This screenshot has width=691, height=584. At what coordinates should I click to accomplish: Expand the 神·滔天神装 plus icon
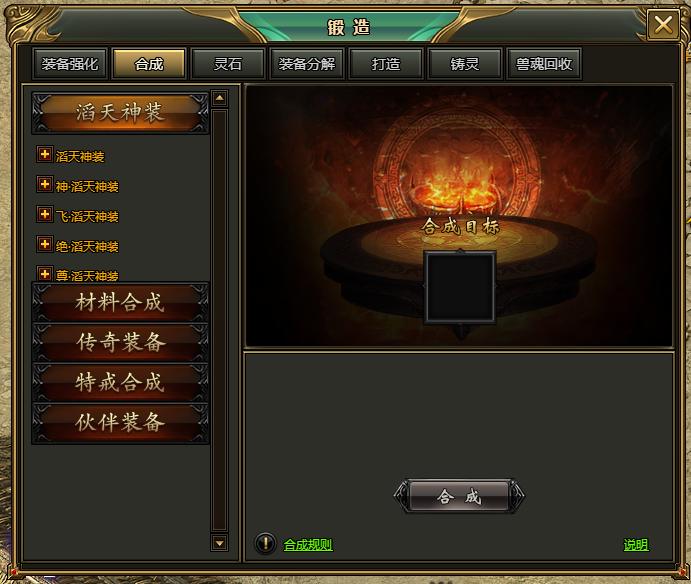coord(45,185)
